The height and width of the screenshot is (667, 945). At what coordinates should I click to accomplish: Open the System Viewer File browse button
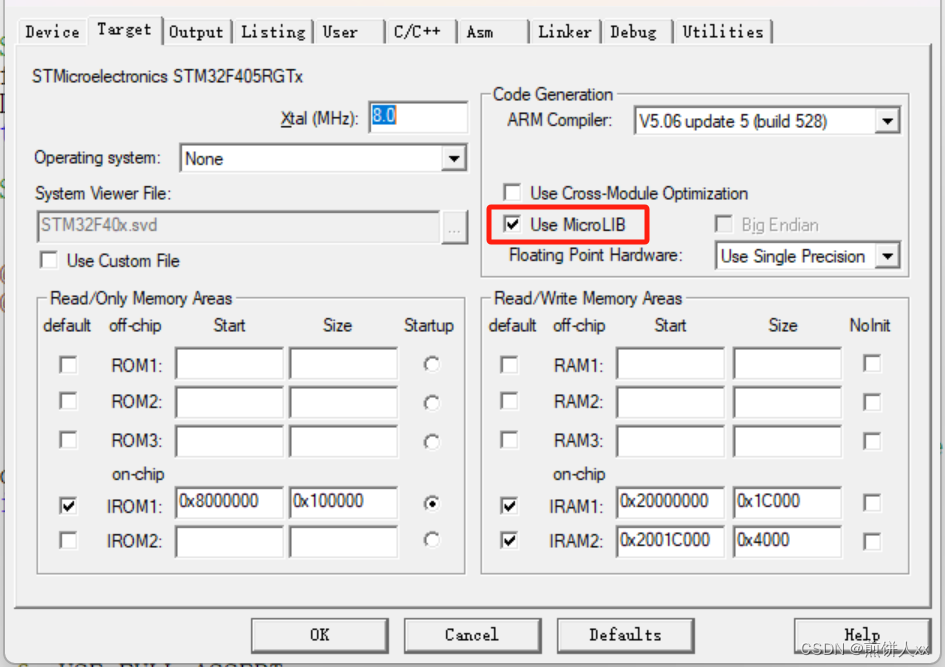[455, 228]
